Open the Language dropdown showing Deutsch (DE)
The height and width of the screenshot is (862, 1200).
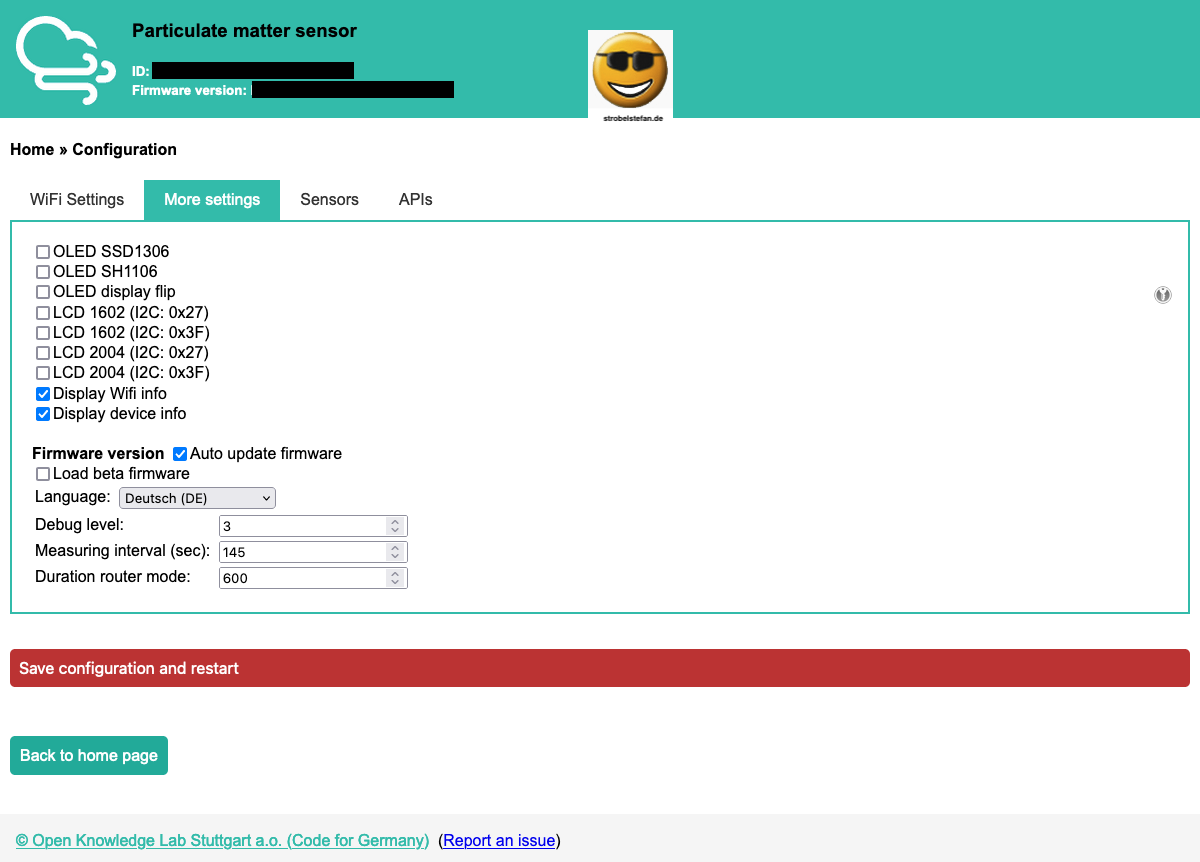pyautogui.click(x=197, y=497)
